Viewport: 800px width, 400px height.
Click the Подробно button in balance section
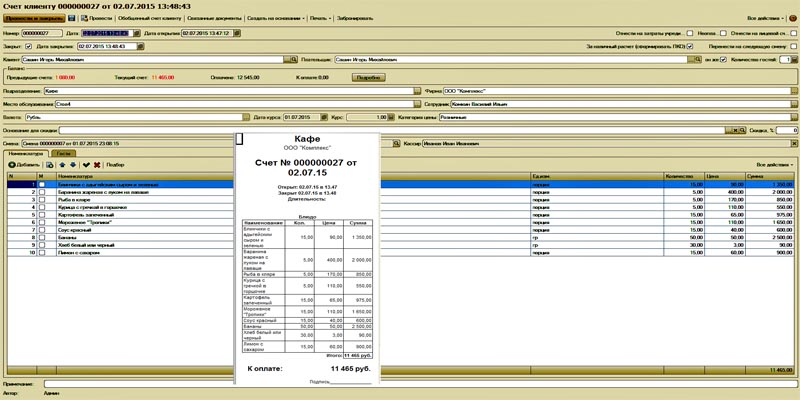pyautogui.click(x=368, y=76)
